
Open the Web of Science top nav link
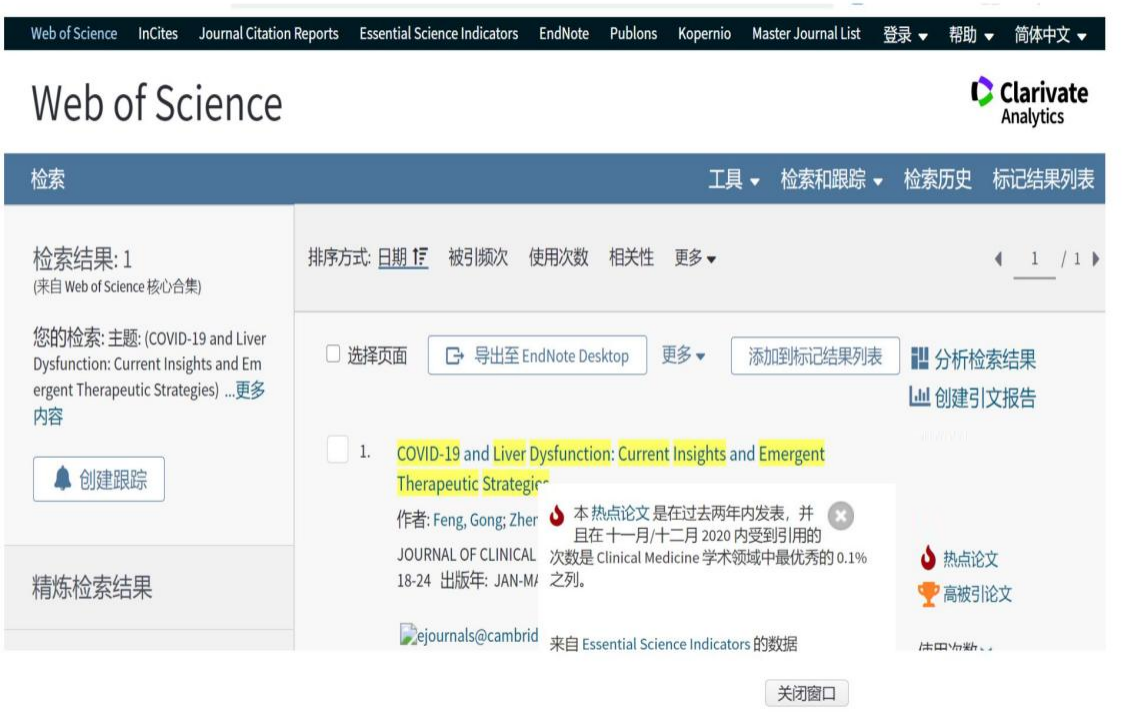(x=74, y=33)
